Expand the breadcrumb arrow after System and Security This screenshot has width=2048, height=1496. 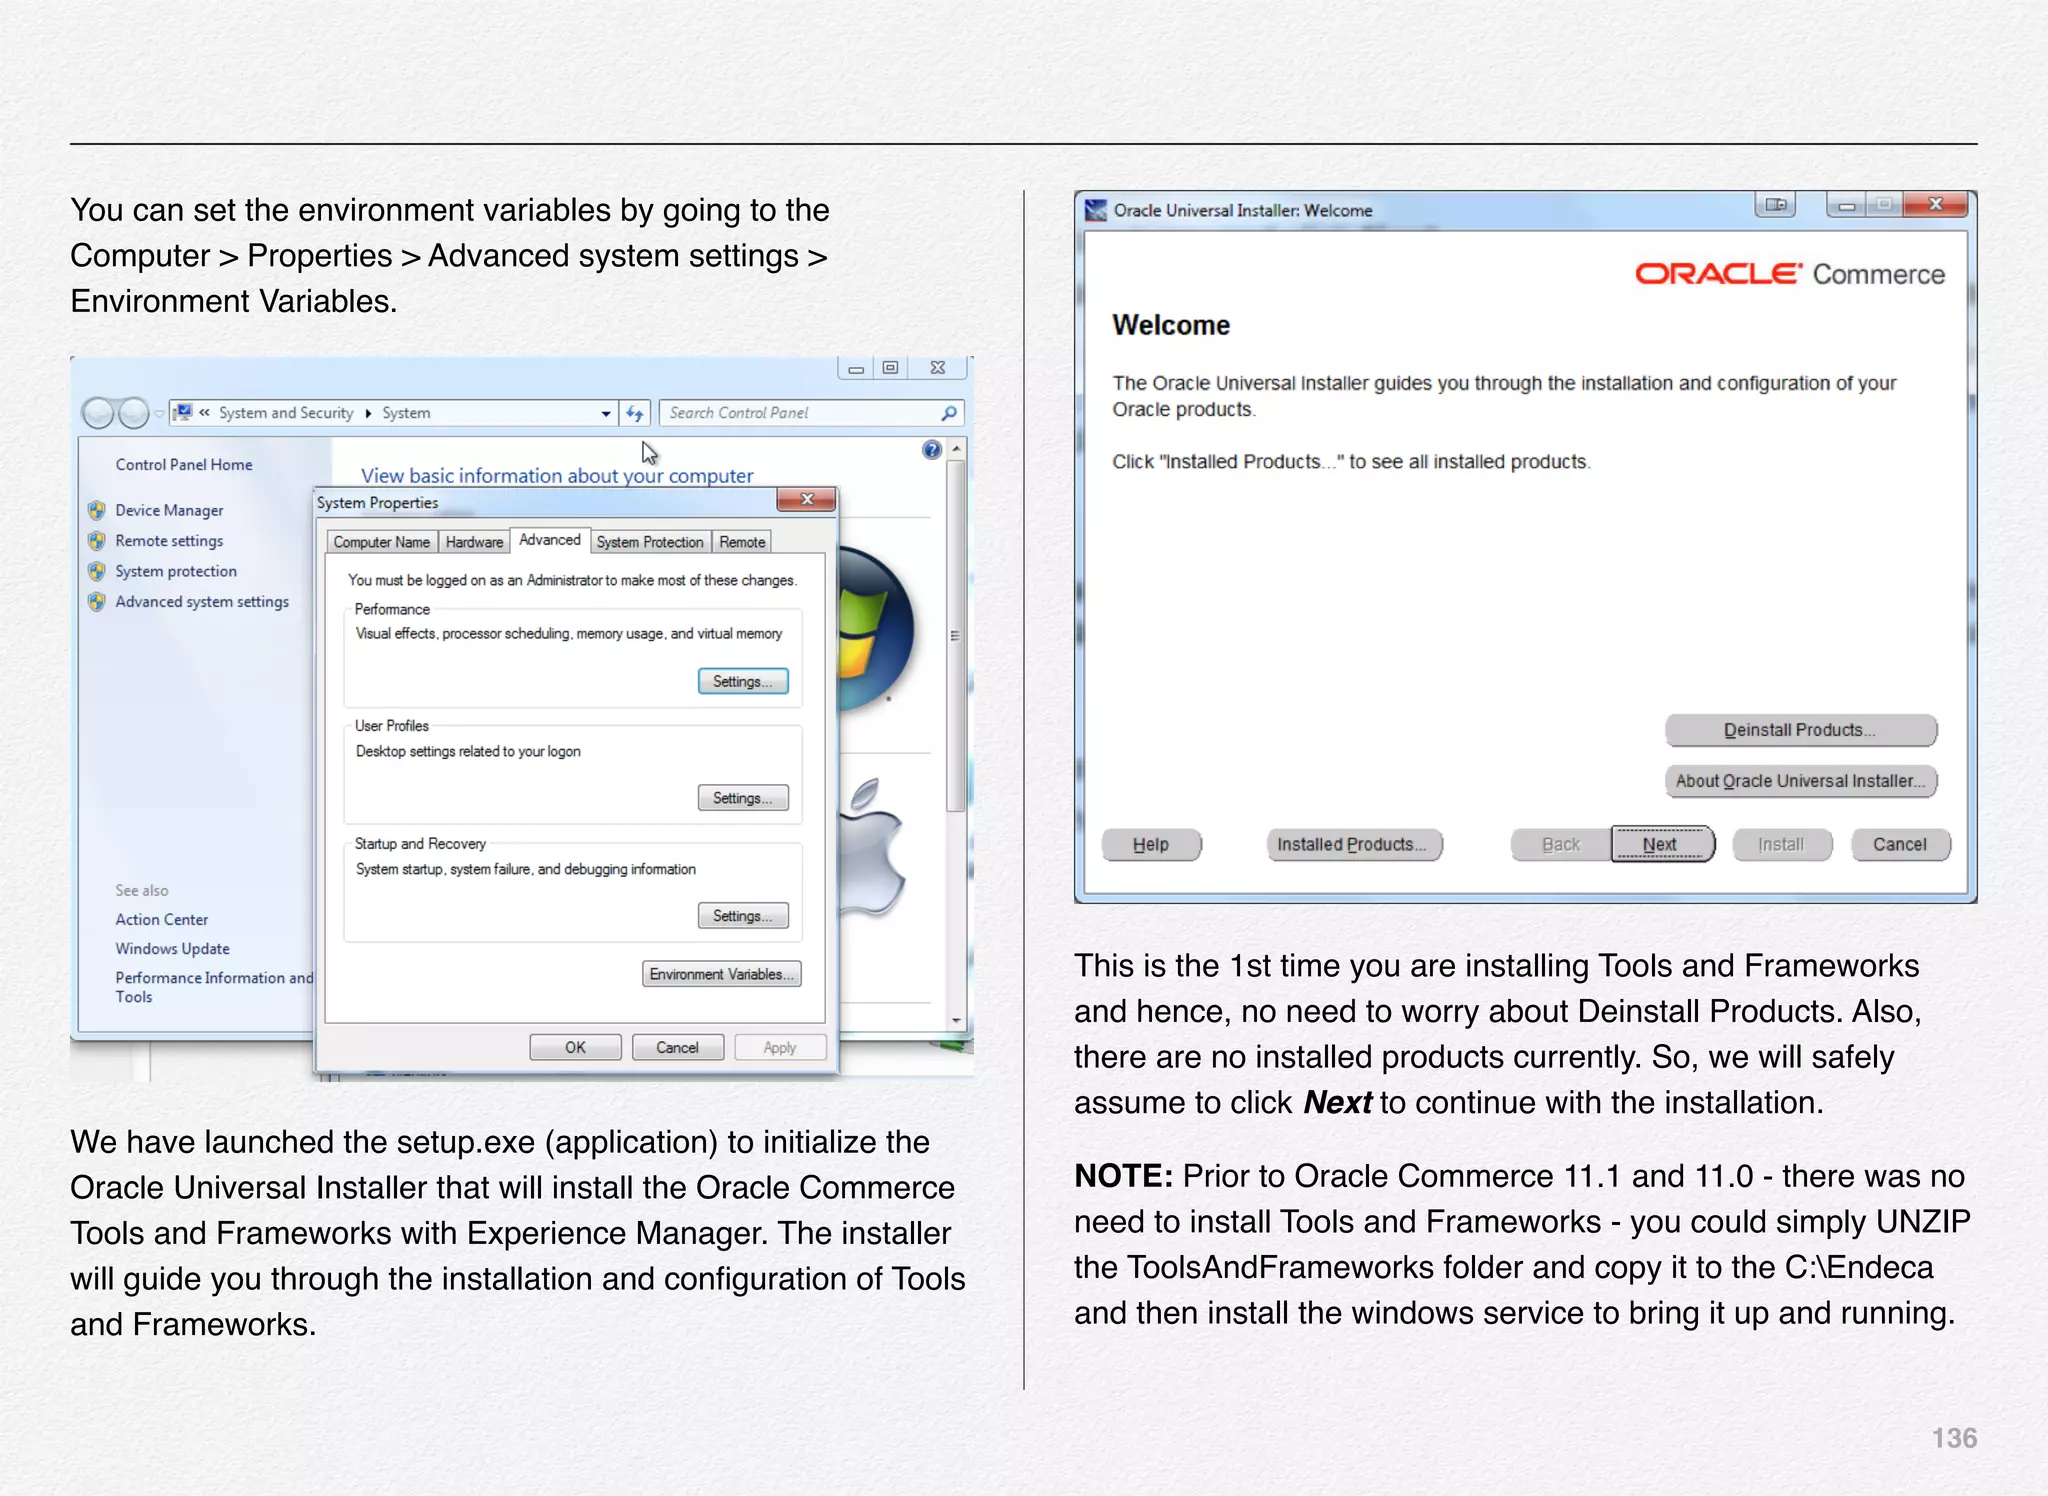[368, 413]
